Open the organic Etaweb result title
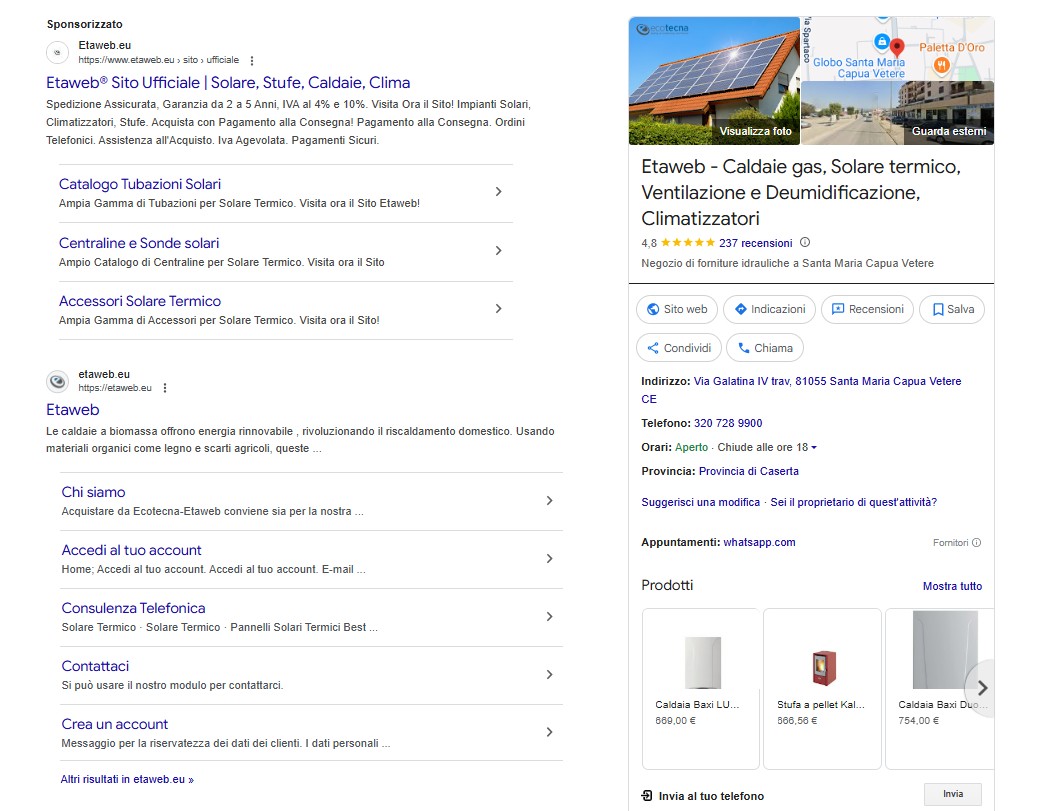The height and width of the screenshot is (811, 1042). (72, 410)
